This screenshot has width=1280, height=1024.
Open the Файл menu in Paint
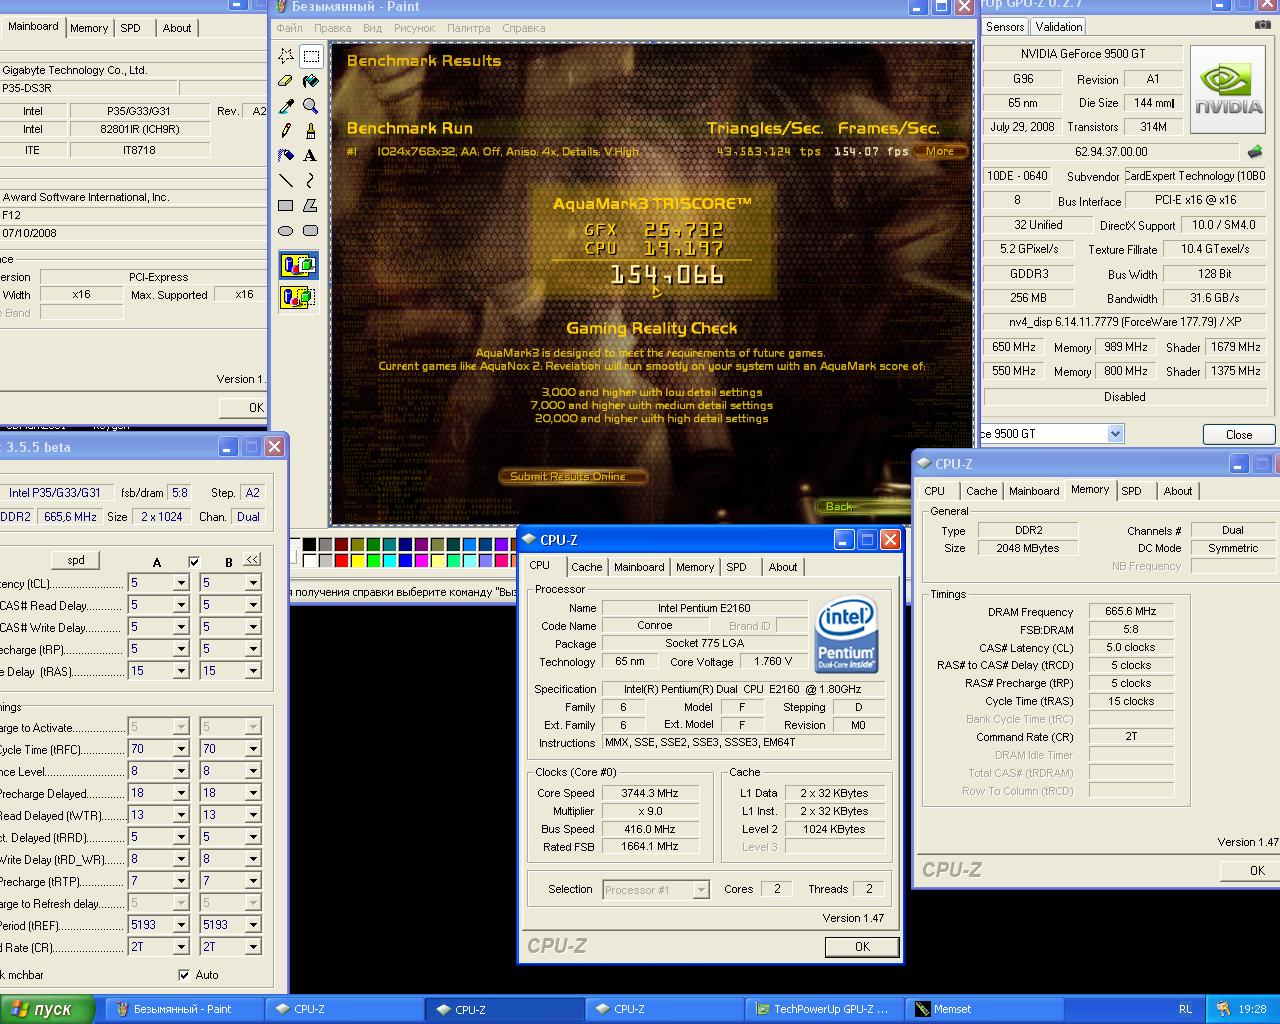289,28
